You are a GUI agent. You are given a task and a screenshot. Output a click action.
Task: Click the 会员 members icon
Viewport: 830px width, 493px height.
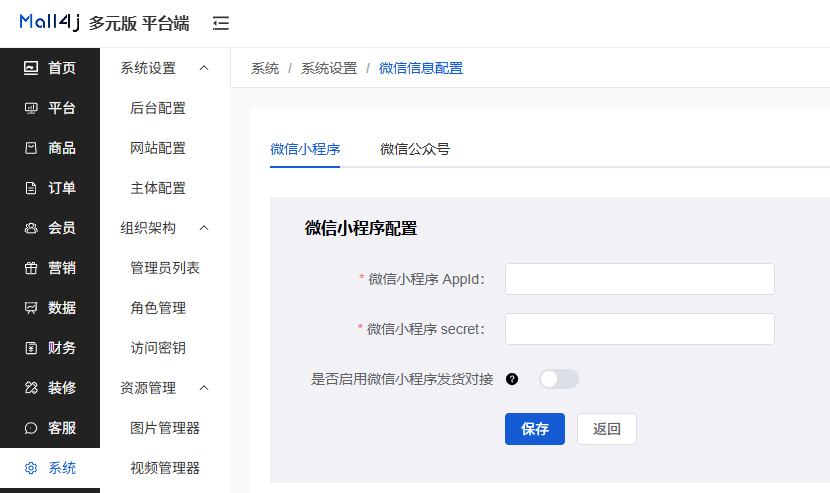31,228
